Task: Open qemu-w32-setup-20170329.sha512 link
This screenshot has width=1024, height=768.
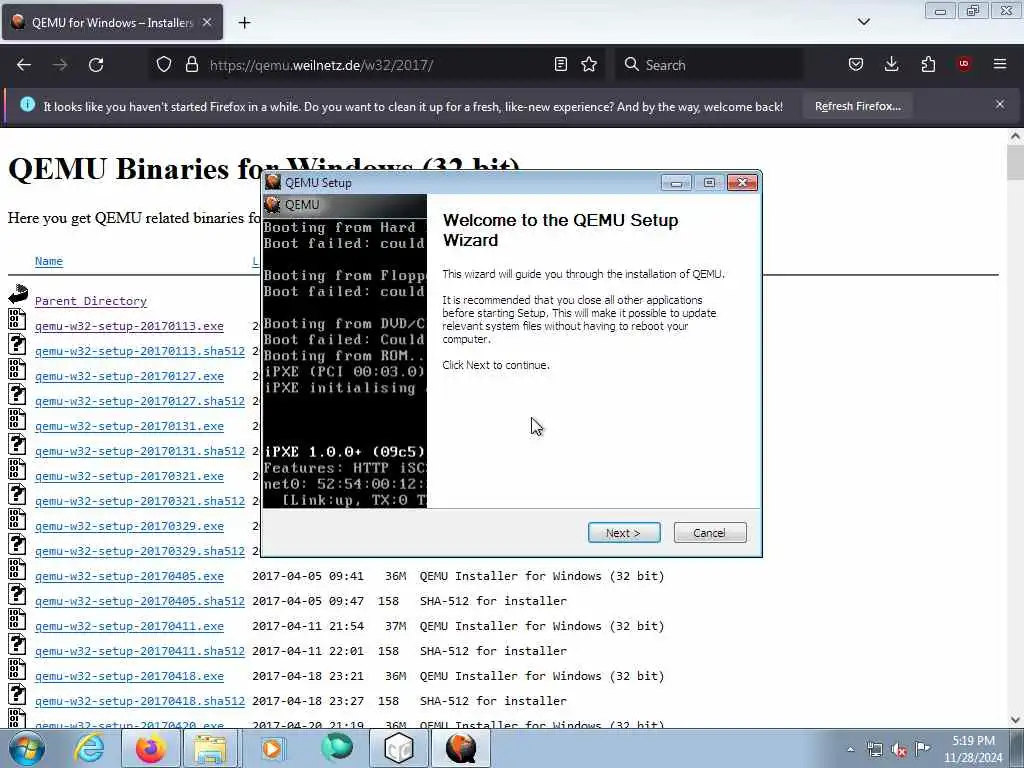Action: point(140,551)
